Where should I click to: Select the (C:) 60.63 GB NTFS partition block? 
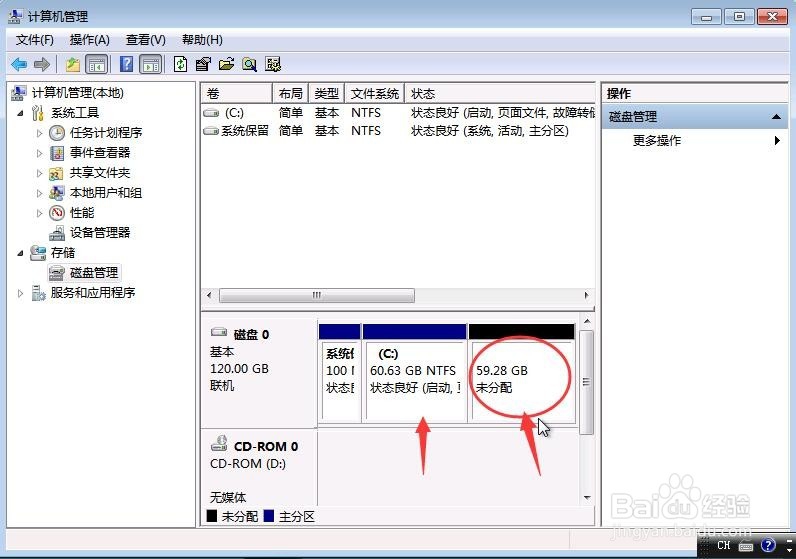point(415,373)
